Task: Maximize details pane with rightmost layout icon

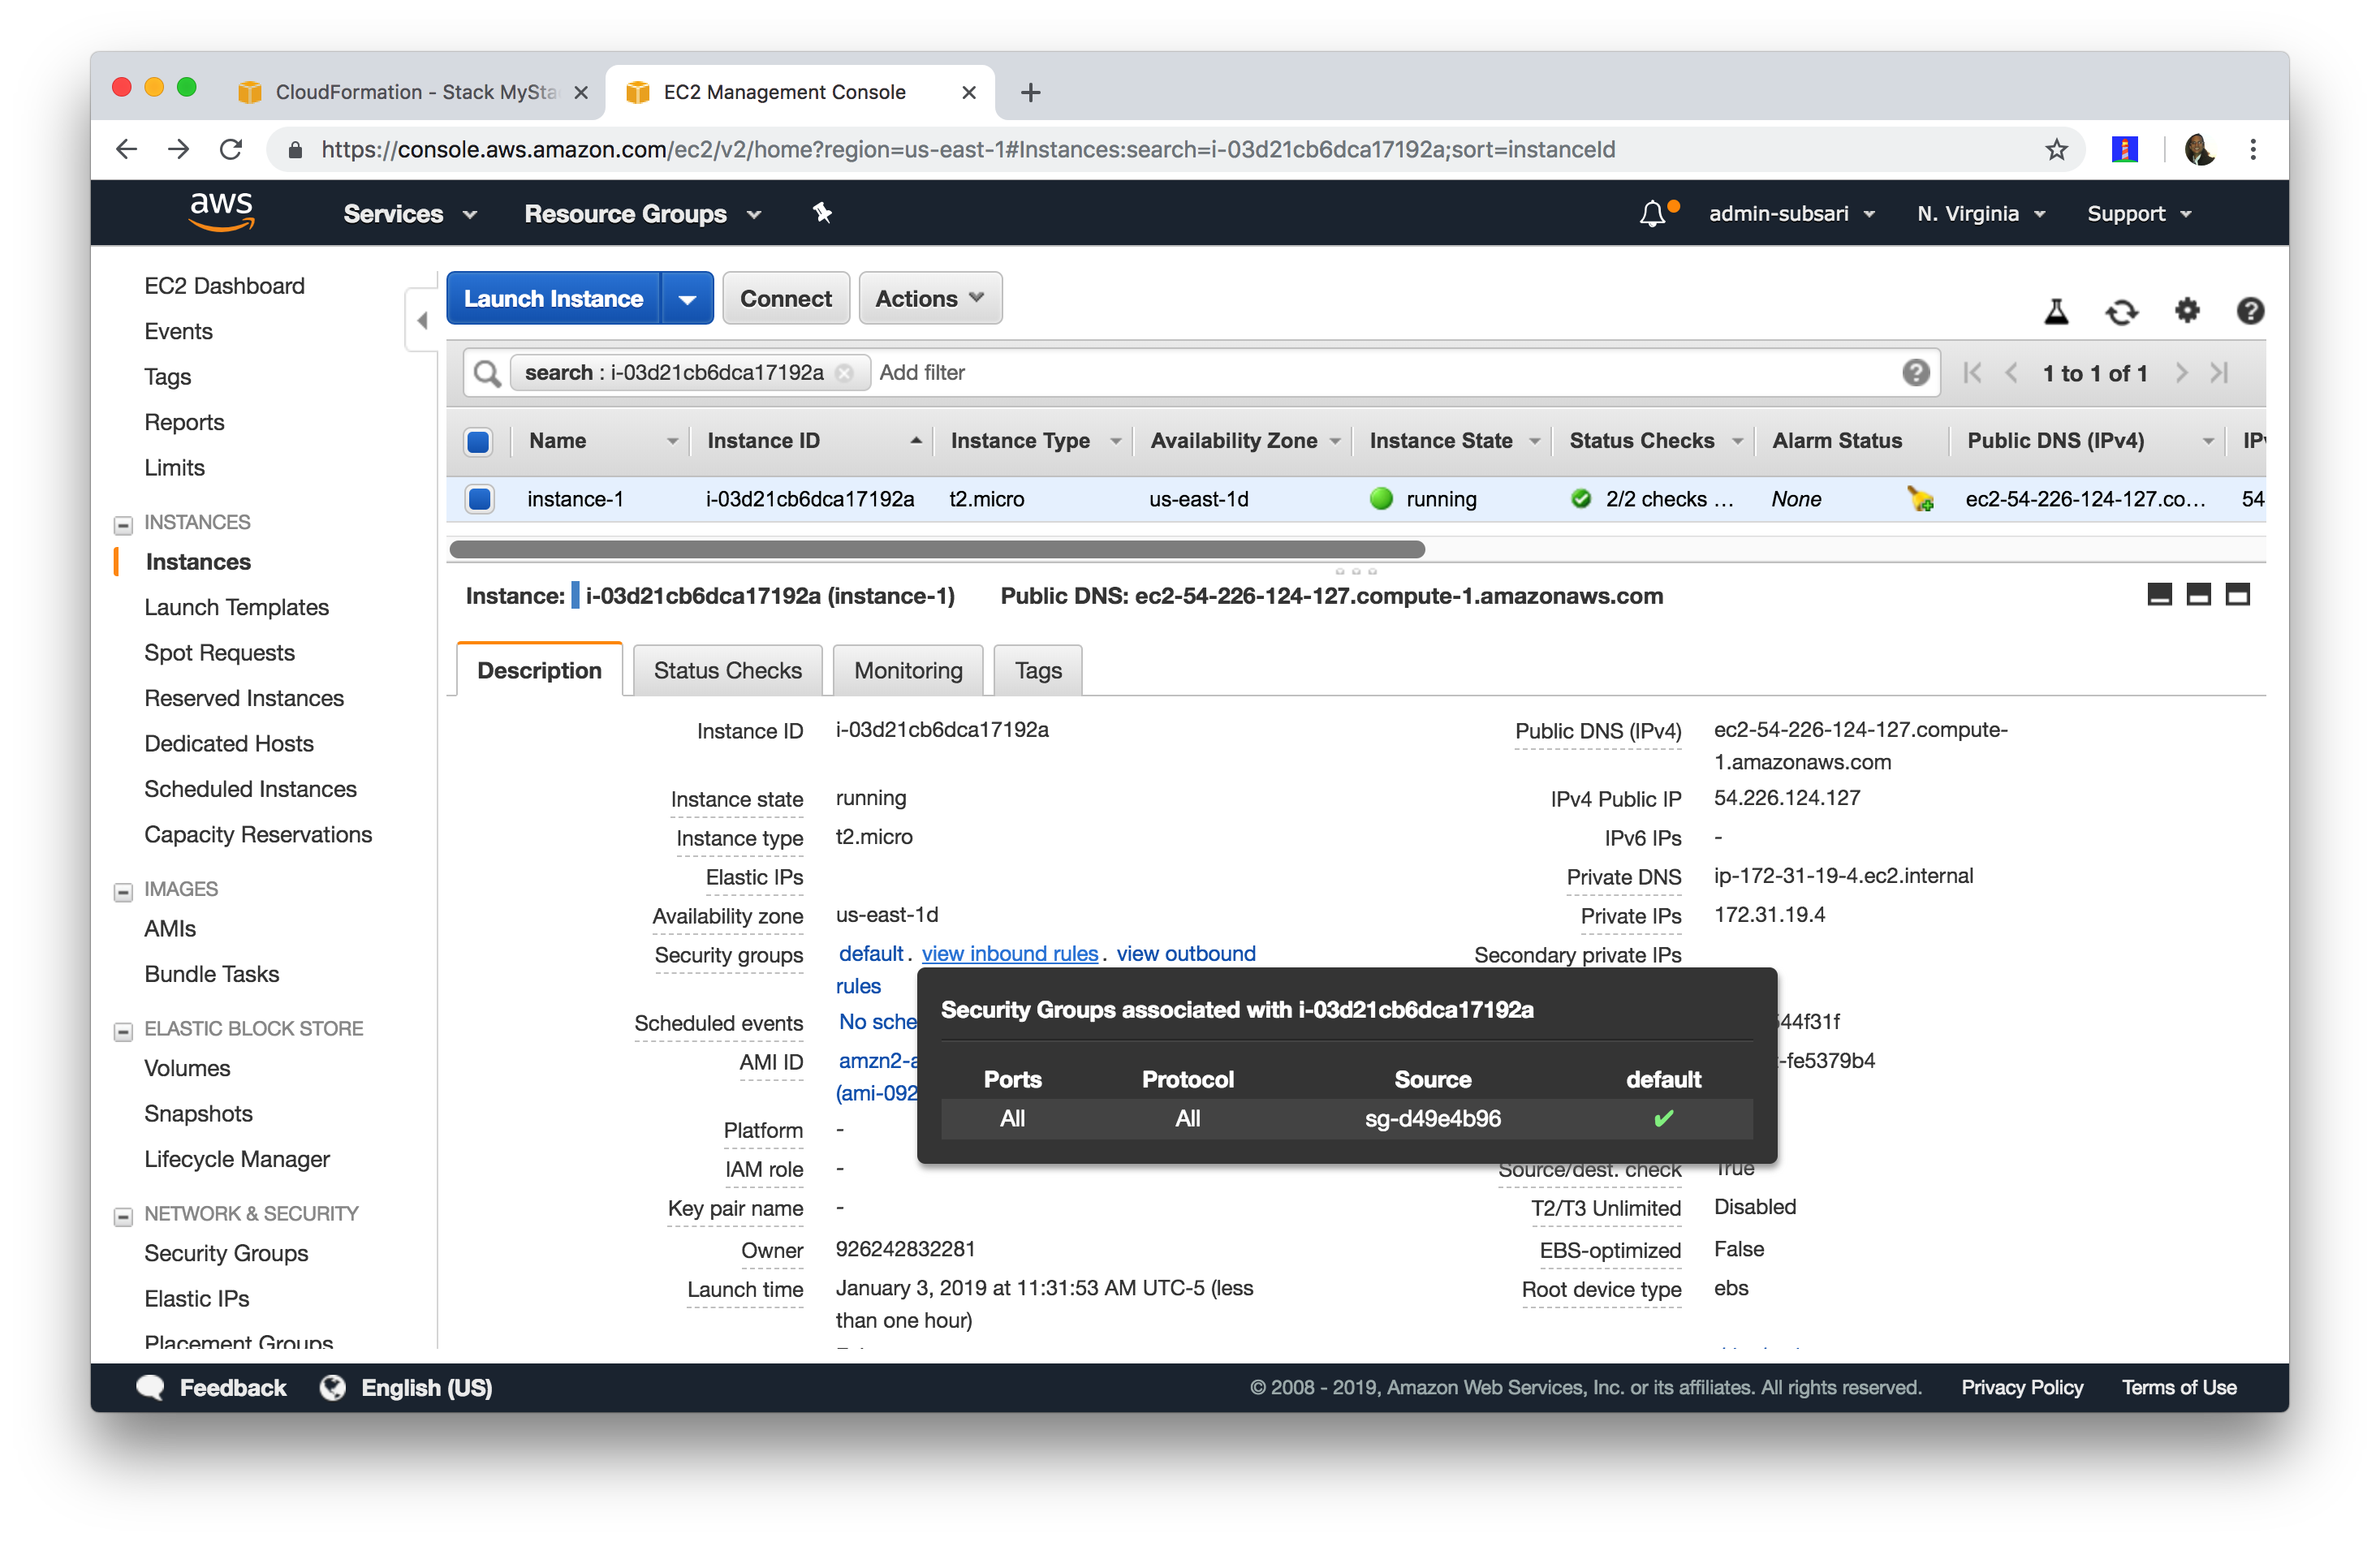Action: (2237, 595)
